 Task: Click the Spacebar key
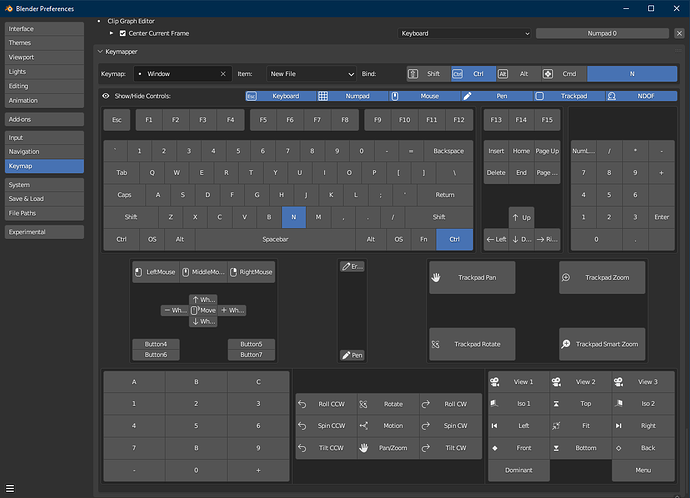coord(275,239)
